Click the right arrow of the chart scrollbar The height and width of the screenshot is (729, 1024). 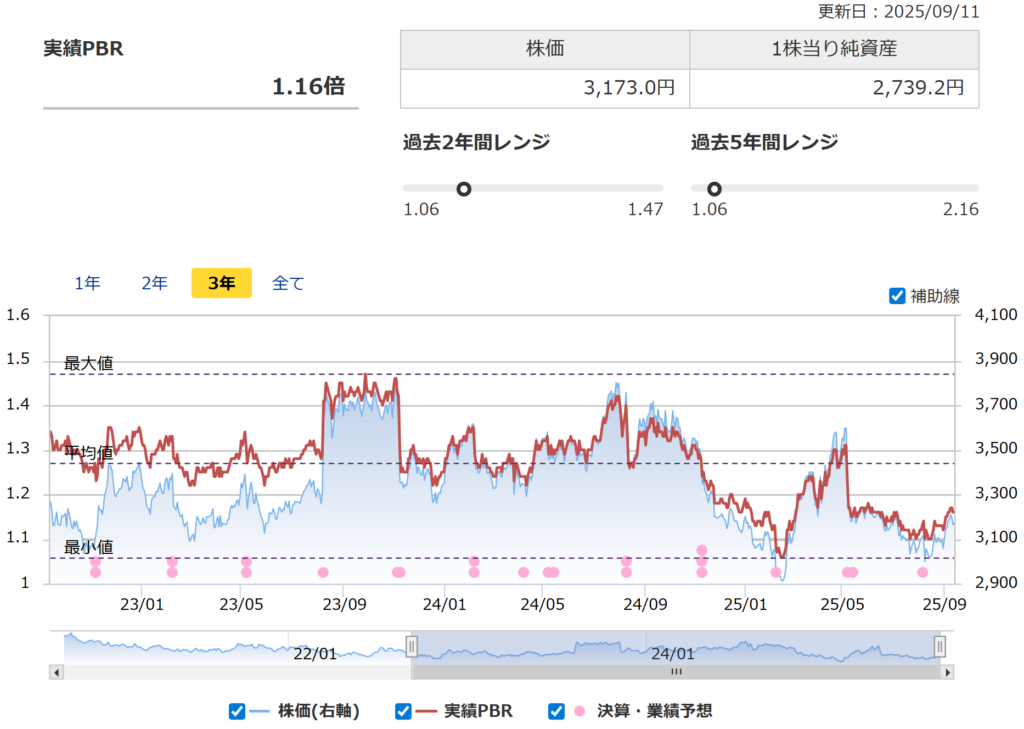coord(946,672)
